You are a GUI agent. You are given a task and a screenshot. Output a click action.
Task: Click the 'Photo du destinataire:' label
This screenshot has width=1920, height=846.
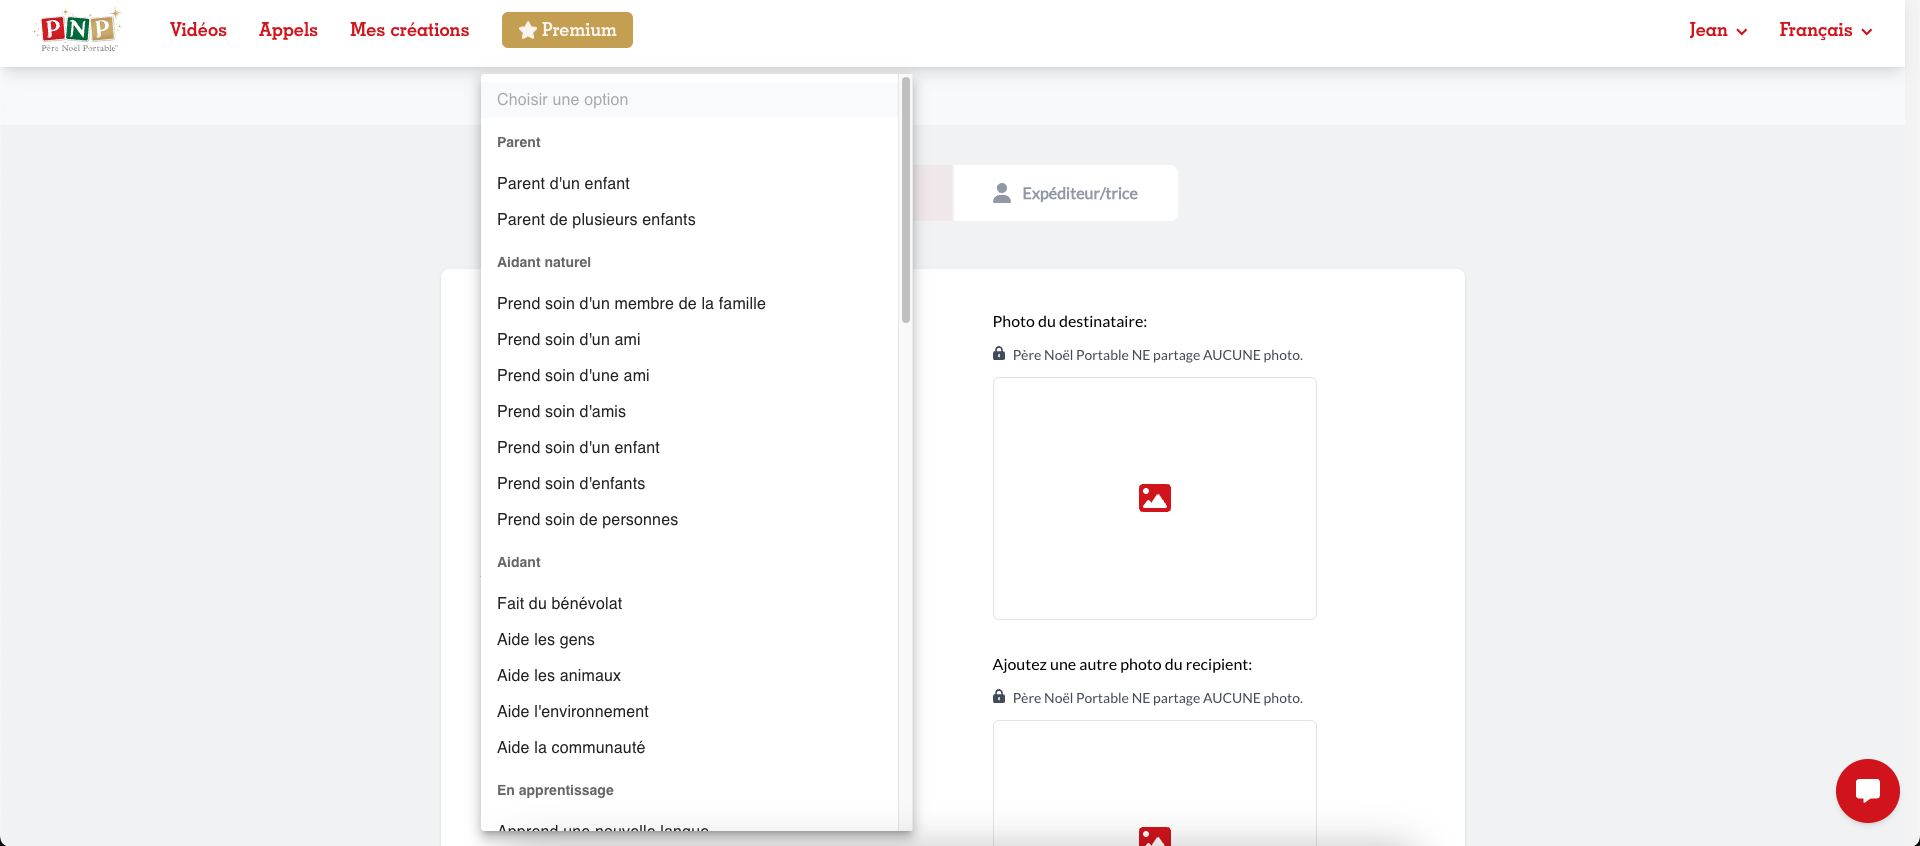coord(1070,321)
